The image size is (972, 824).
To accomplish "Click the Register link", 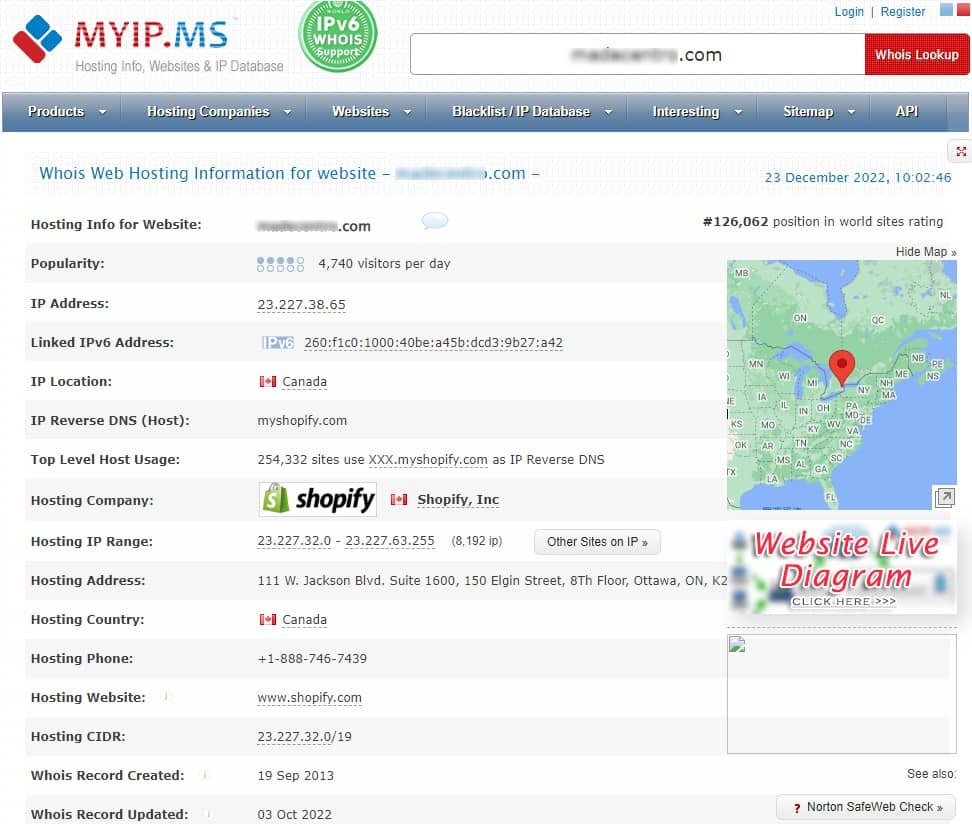I will (x=903, y=12).
